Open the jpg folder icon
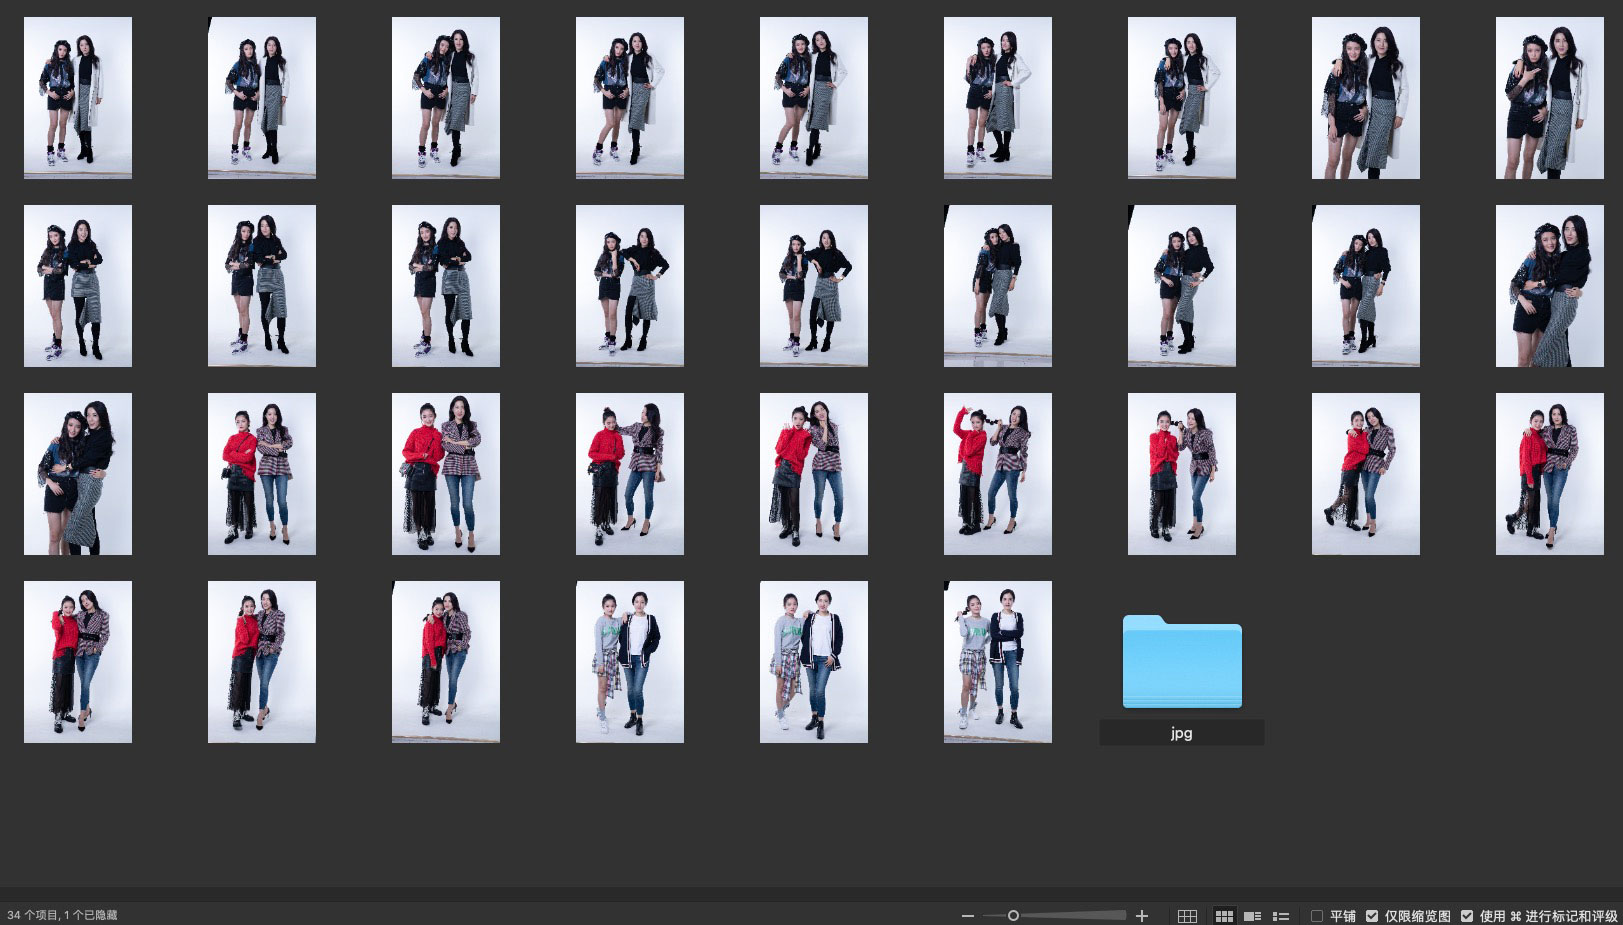 point(1181,662)
